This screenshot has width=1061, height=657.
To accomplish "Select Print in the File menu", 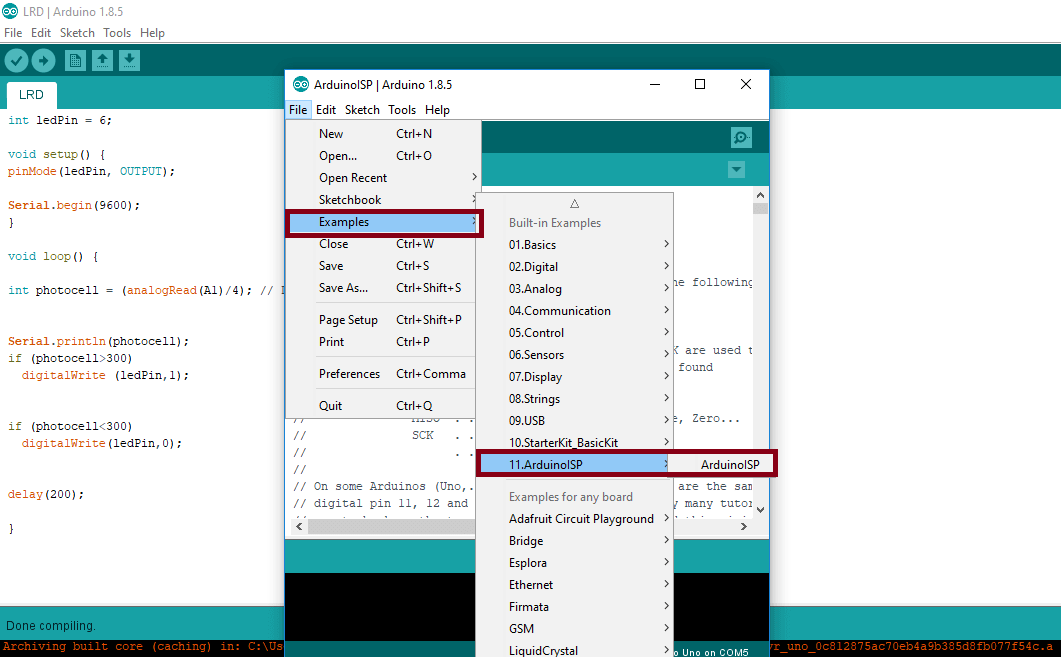I will 383,342.
